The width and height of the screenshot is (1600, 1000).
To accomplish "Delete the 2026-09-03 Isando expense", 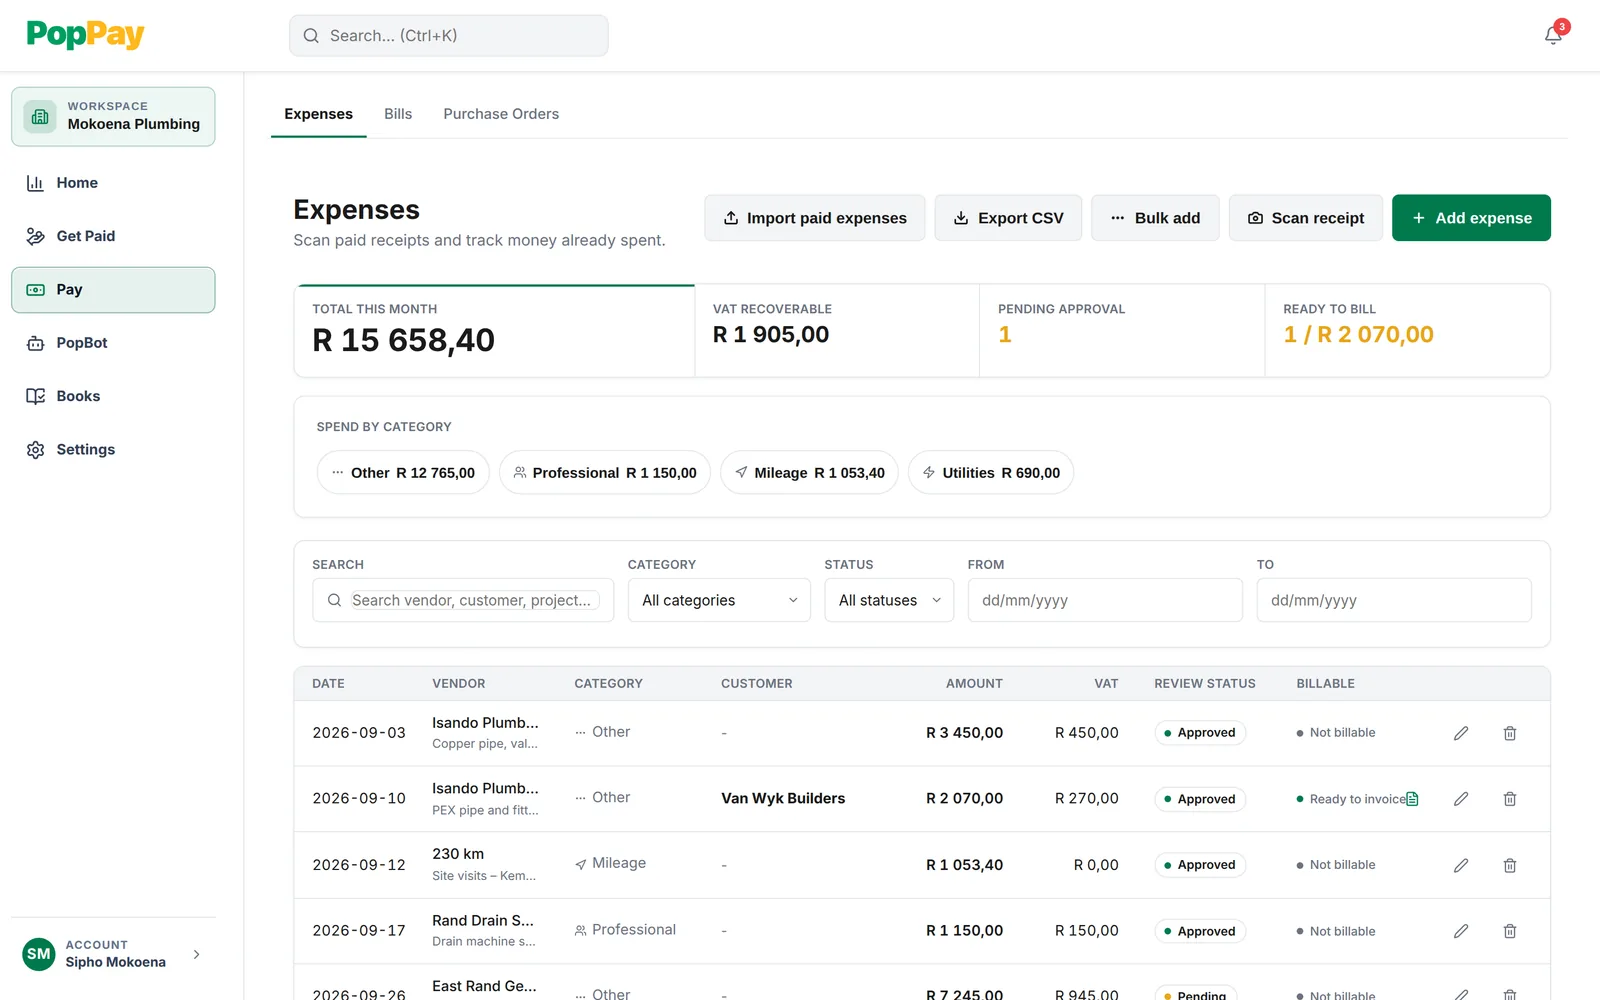I will tap(1510, 733).
